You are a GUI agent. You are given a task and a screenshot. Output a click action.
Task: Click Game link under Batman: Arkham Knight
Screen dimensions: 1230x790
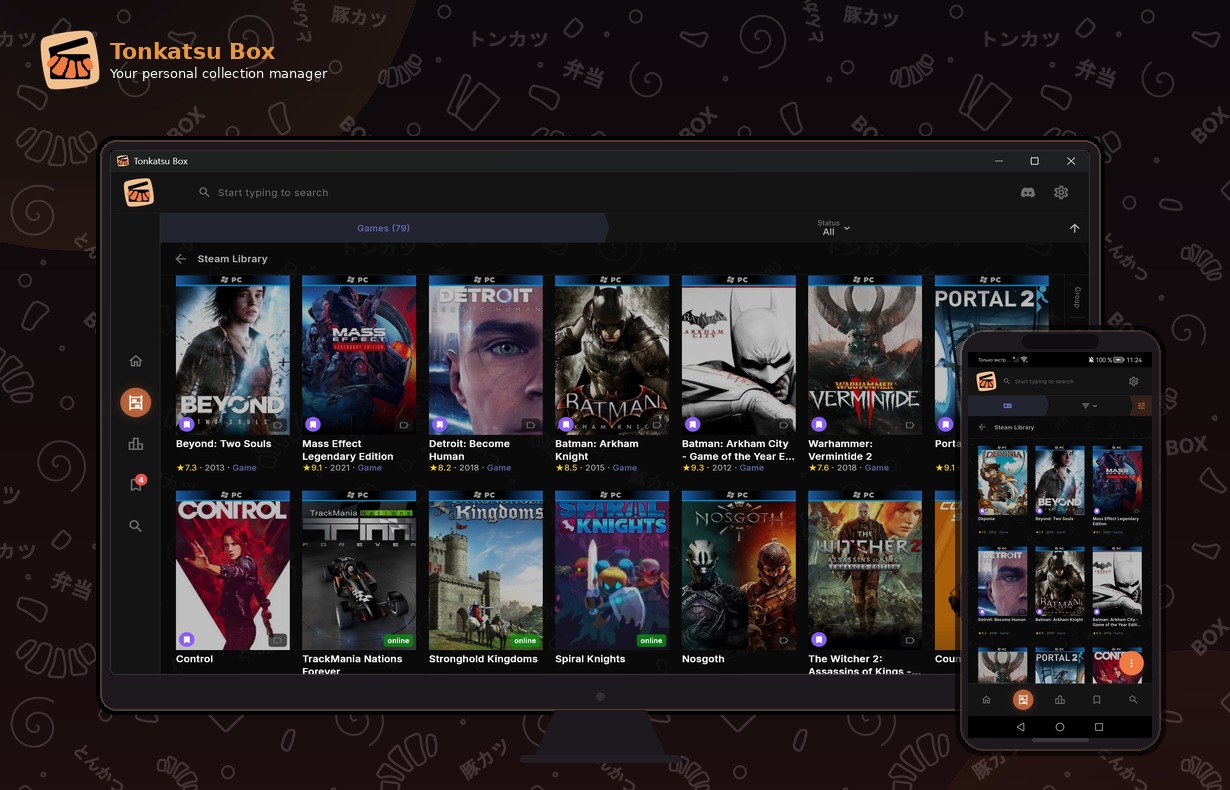click(625, 468)
